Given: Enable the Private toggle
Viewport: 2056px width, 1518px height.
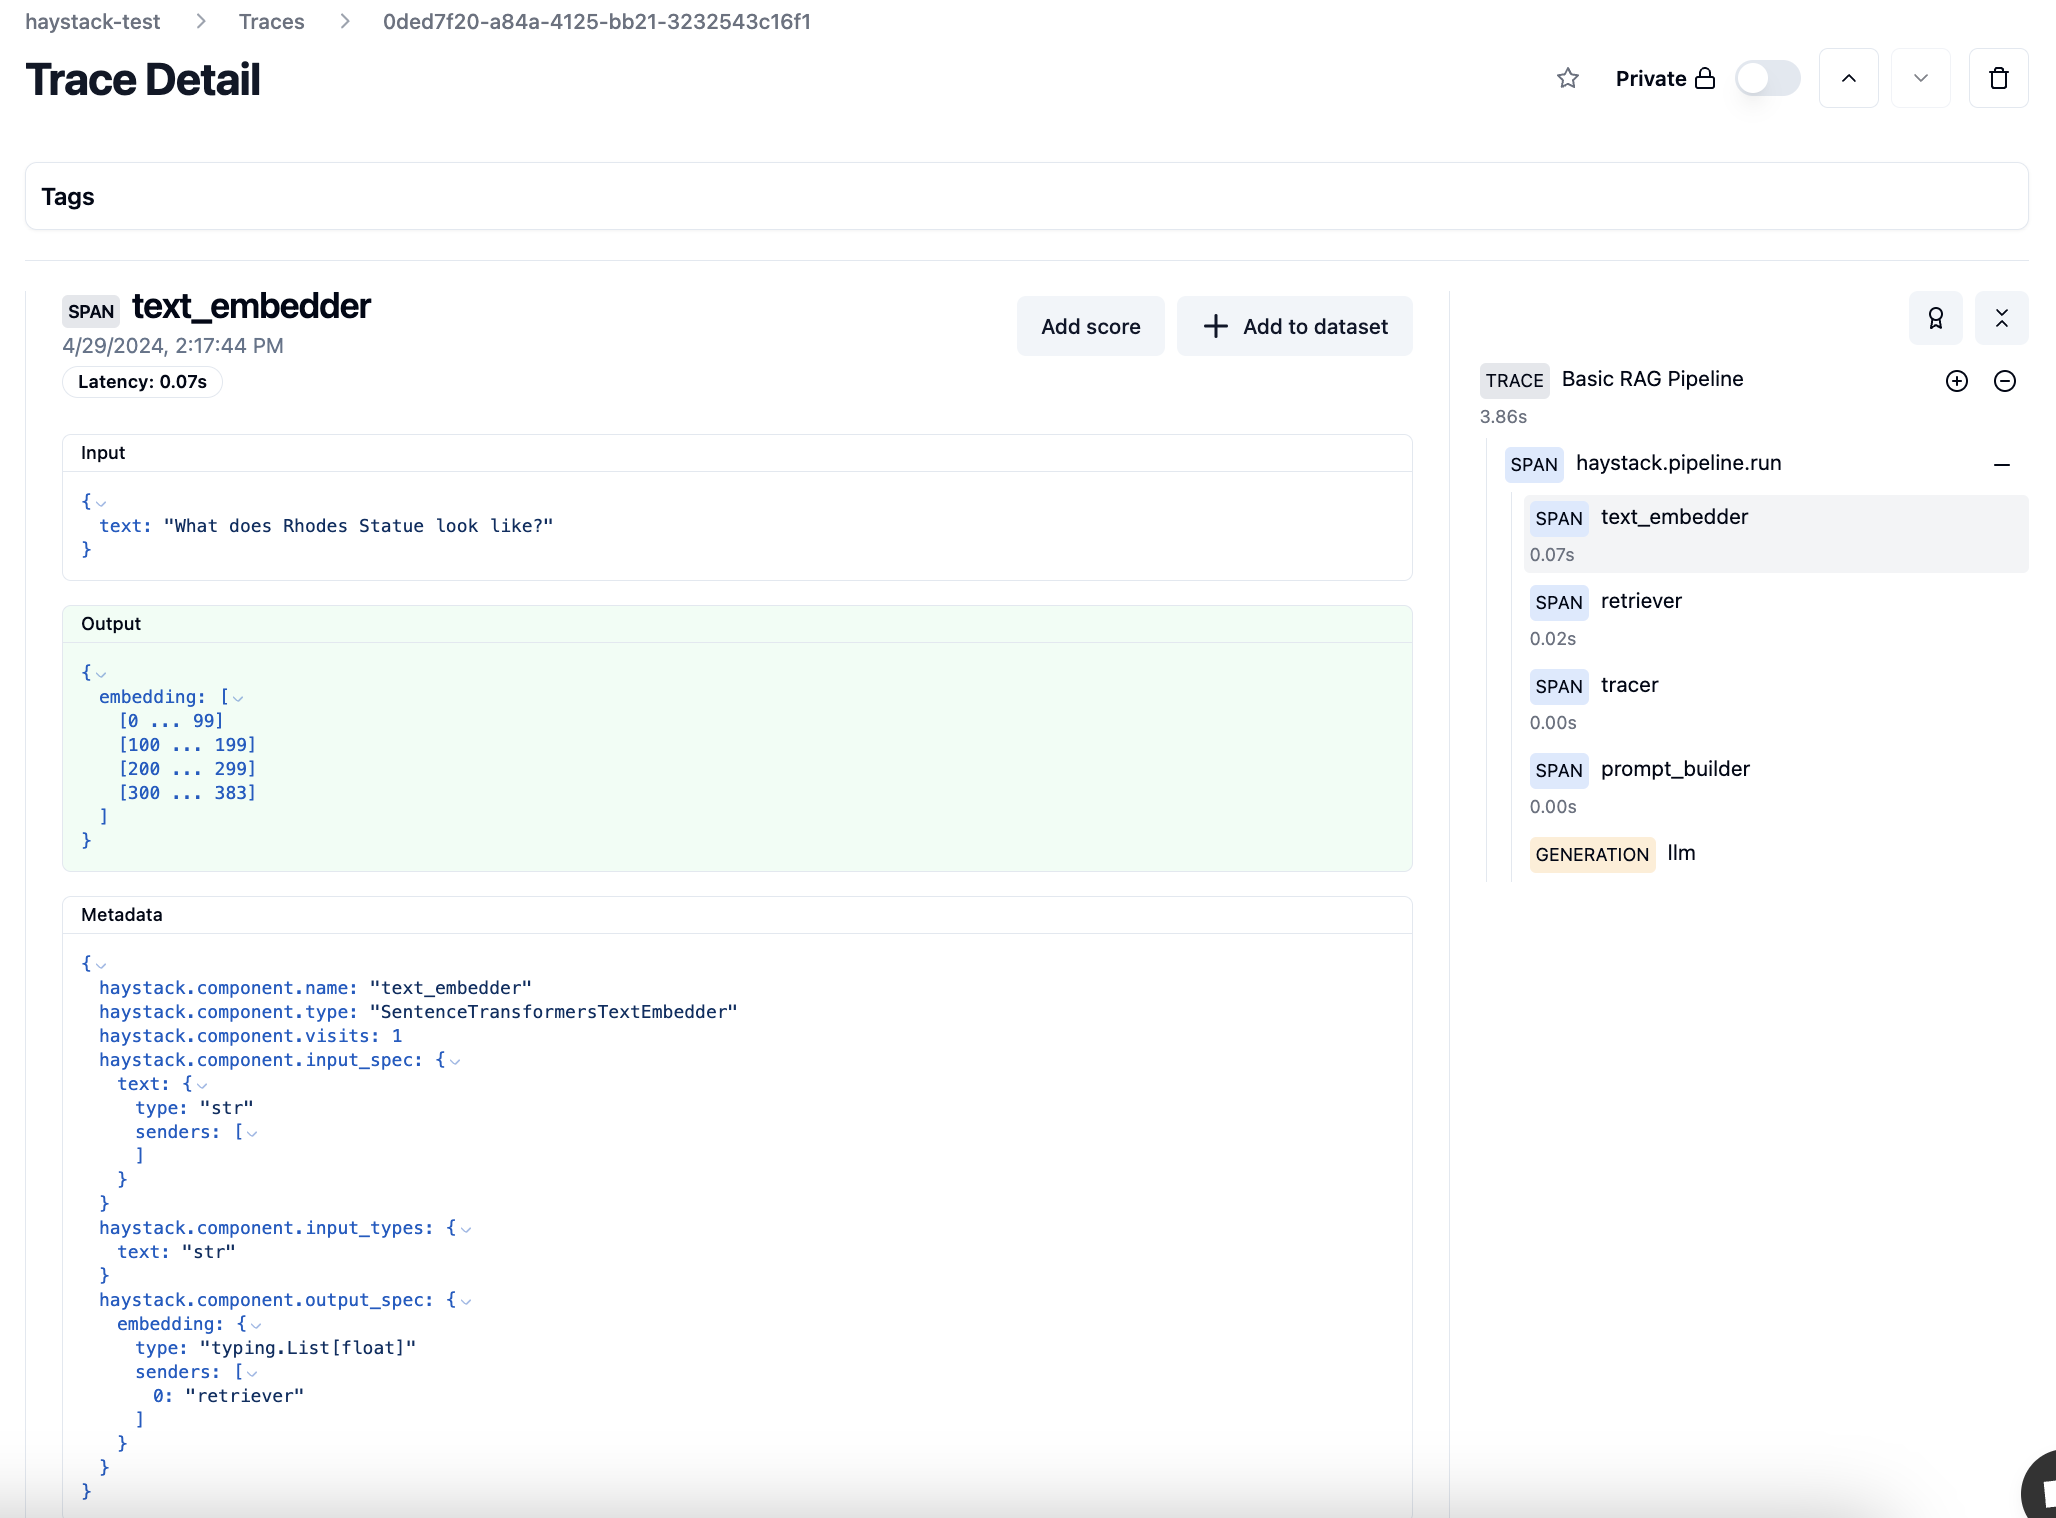Looking at the screenshot, I should tap(1768, 78).
